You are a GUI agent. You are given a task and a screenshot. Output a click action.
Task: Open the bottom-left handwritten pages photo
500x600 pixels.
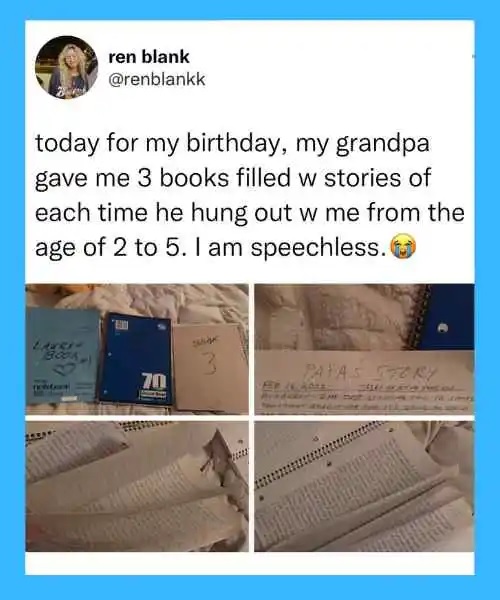point(137,486)
